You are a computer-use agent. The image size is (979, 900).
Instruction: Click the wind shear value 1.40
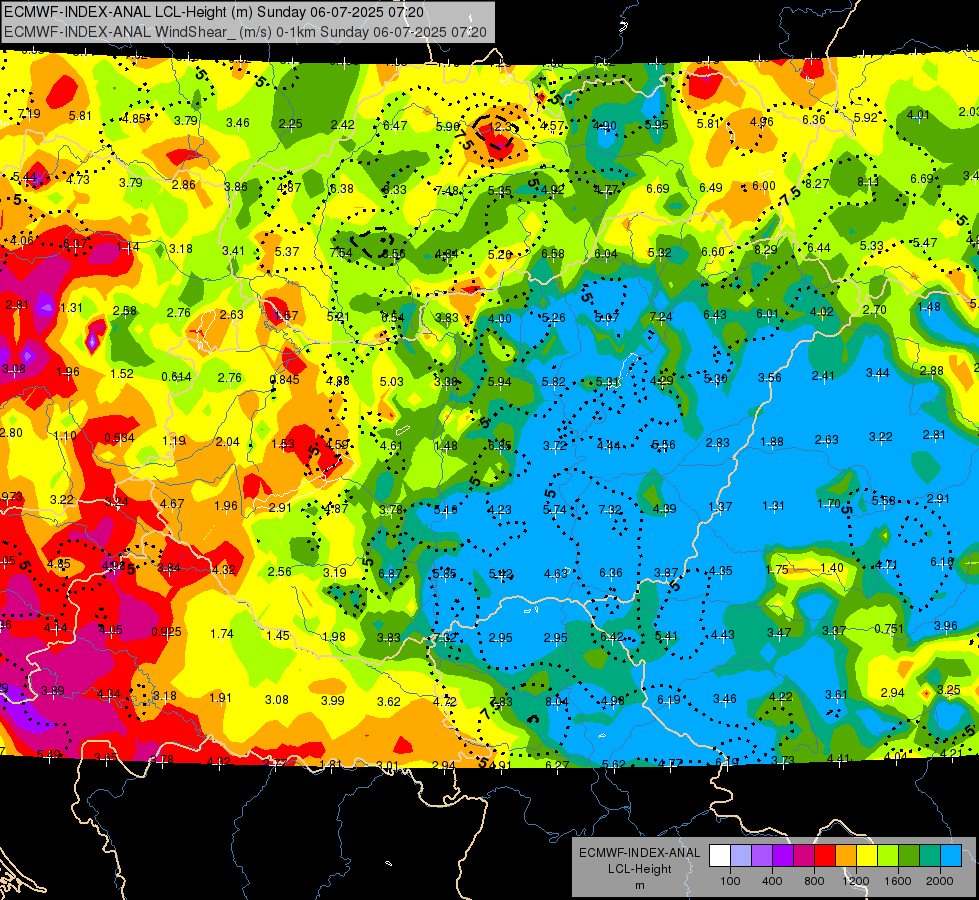[832, 568]
